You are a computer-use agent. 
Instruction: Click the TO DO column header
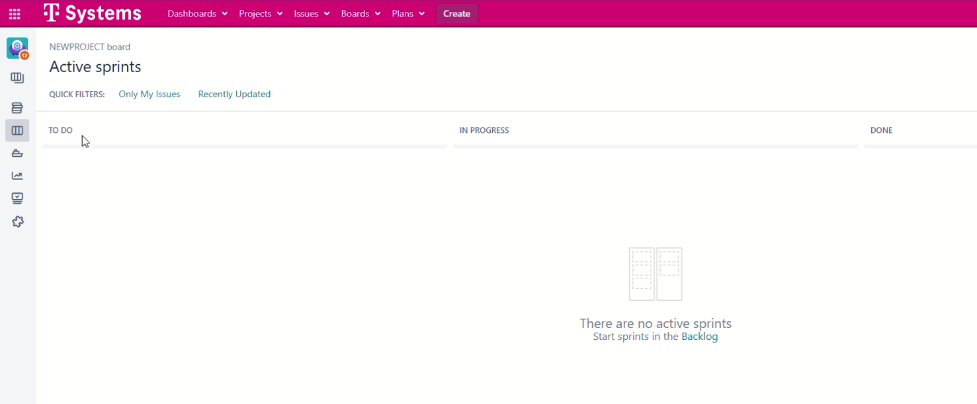coord(60,130)
